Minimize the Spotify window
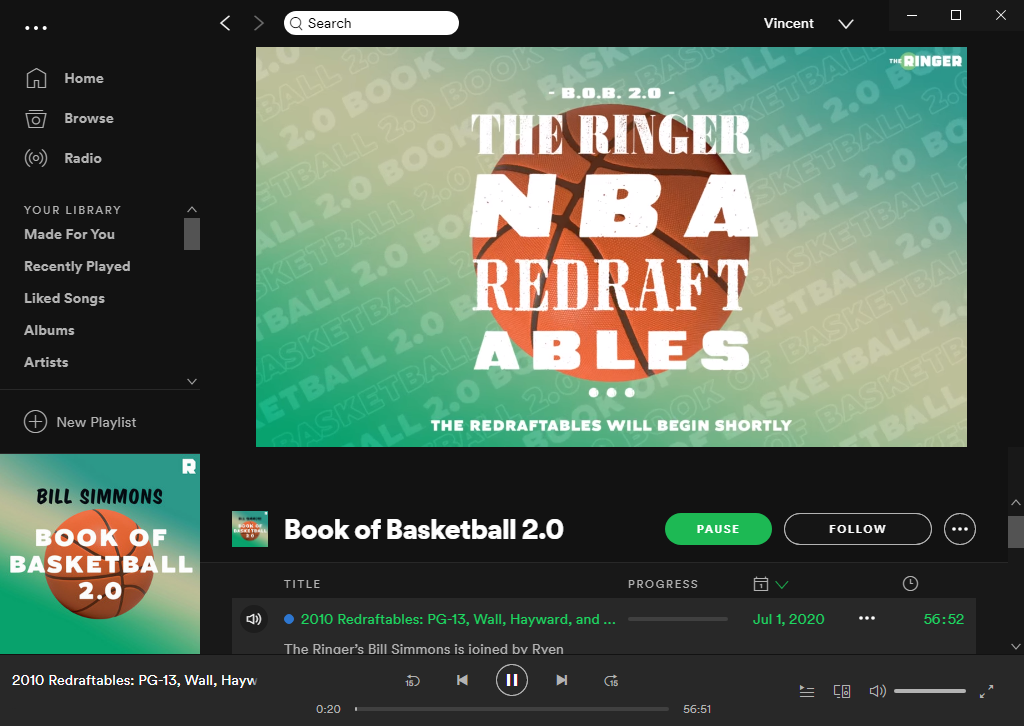Viewport: 1024px width, 726px height. 912,15
